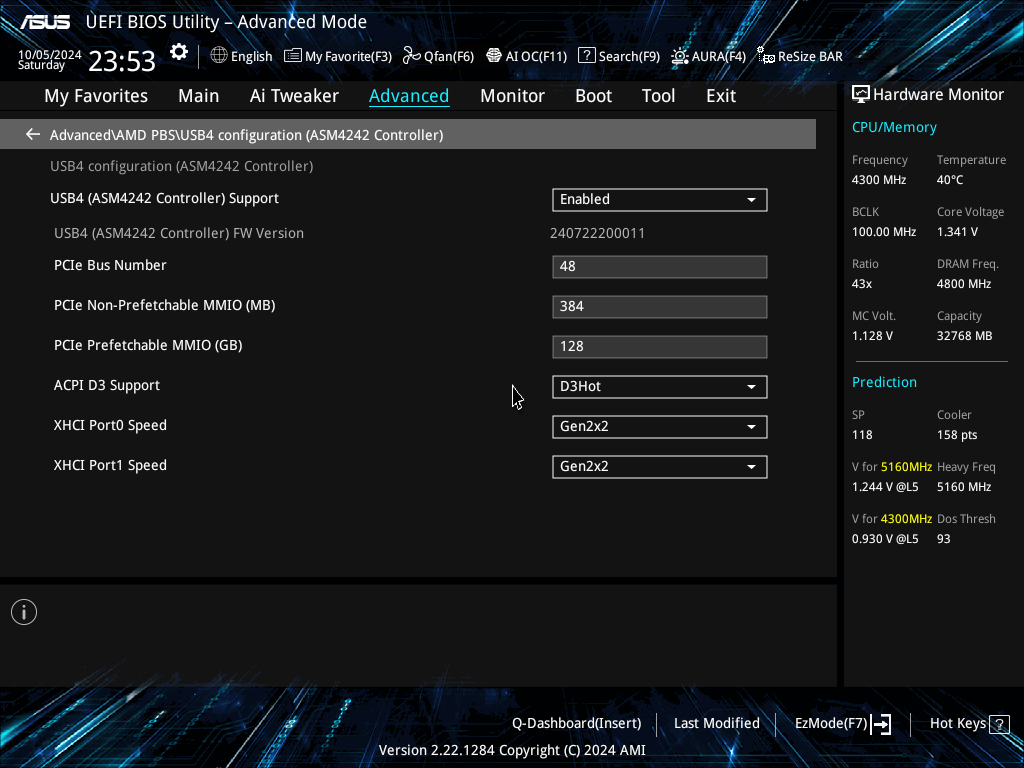Click PCIe Bus Number input field
Image resolution: width=1024 pixels, height=768 pixels.
660,266
